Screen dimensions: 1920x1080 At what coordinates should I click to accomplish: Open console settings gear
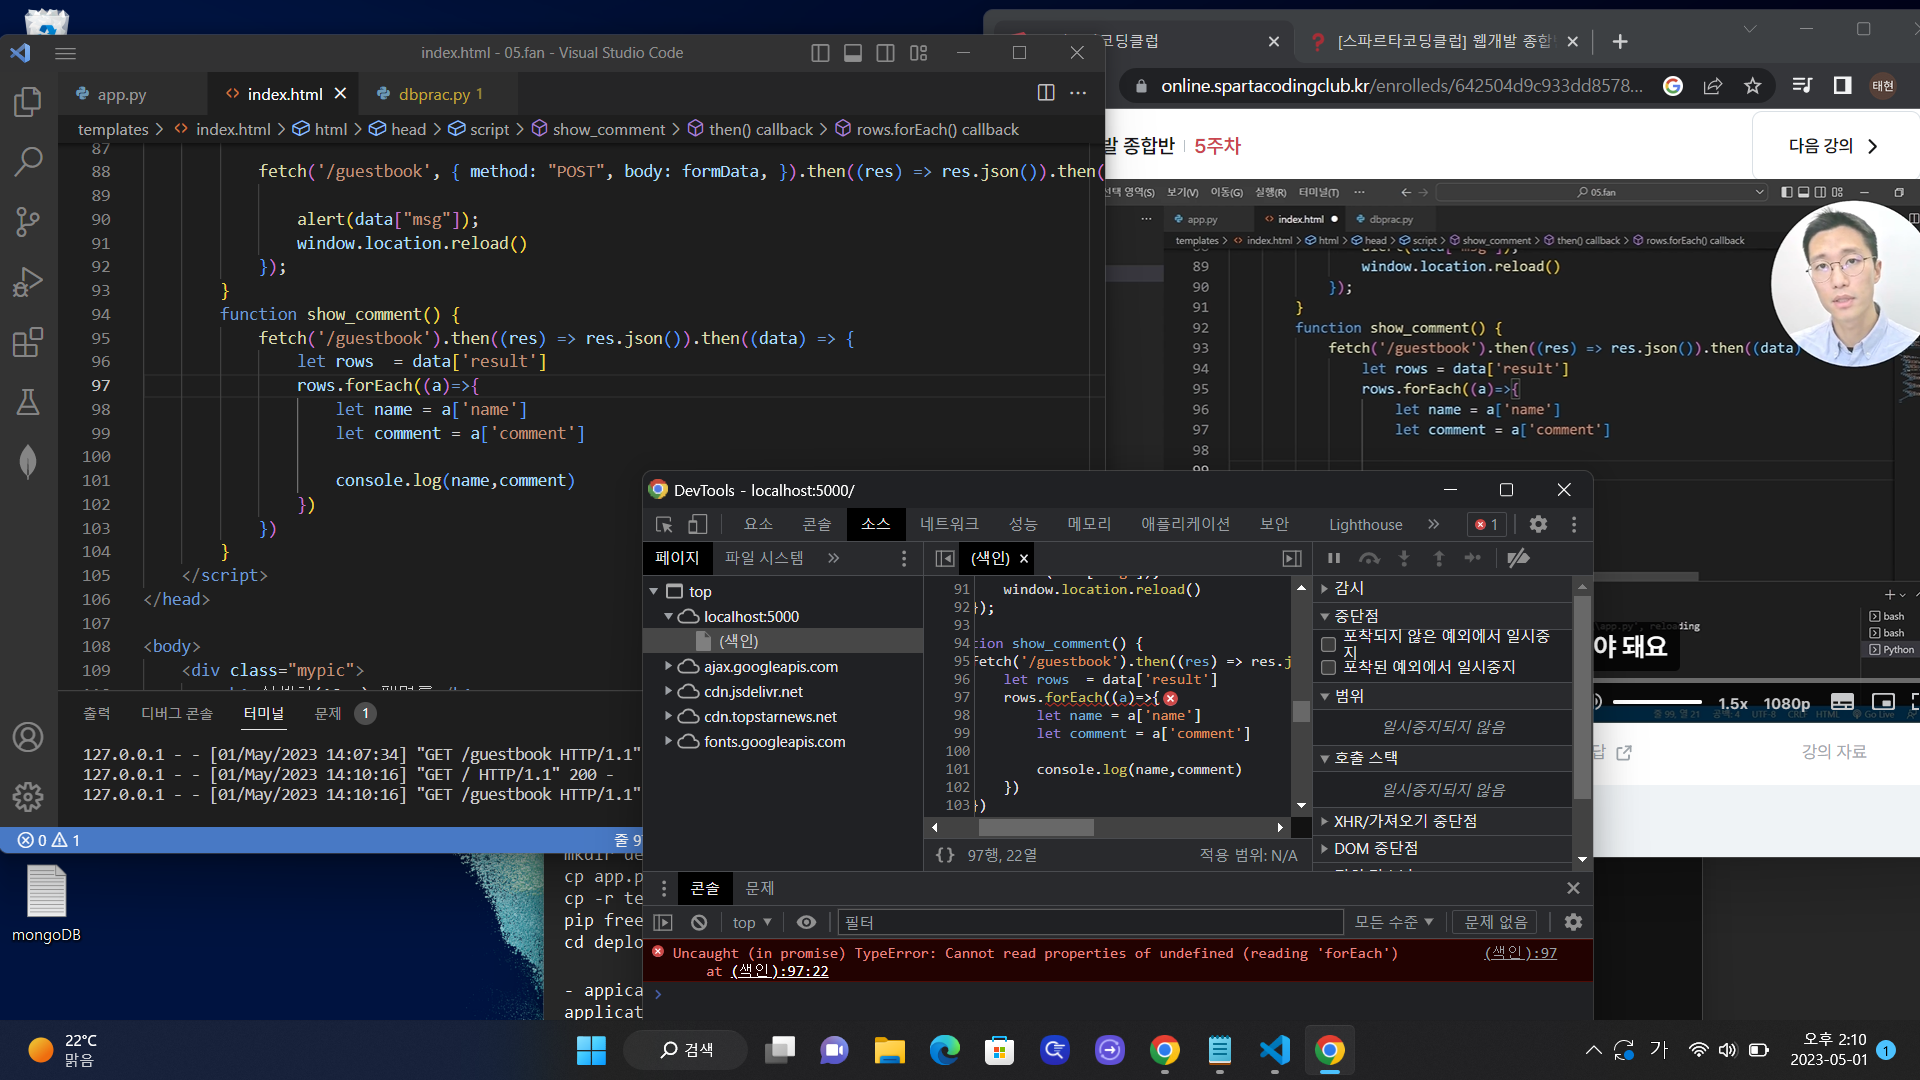pyautogui.click(x=1573, y=922)
